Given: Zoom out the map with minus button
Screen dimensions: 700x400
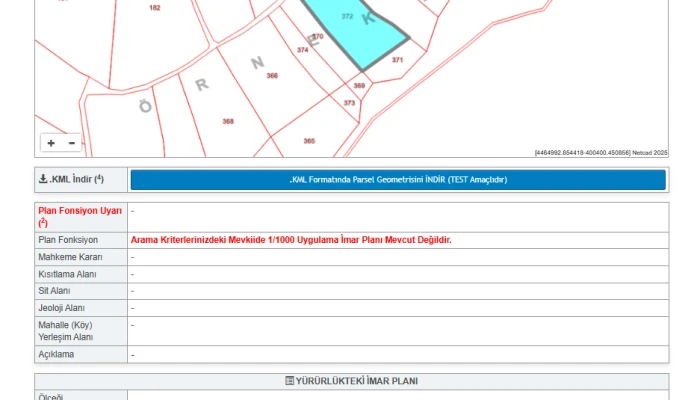Looking at the screenshot, I should click(71, 144).
